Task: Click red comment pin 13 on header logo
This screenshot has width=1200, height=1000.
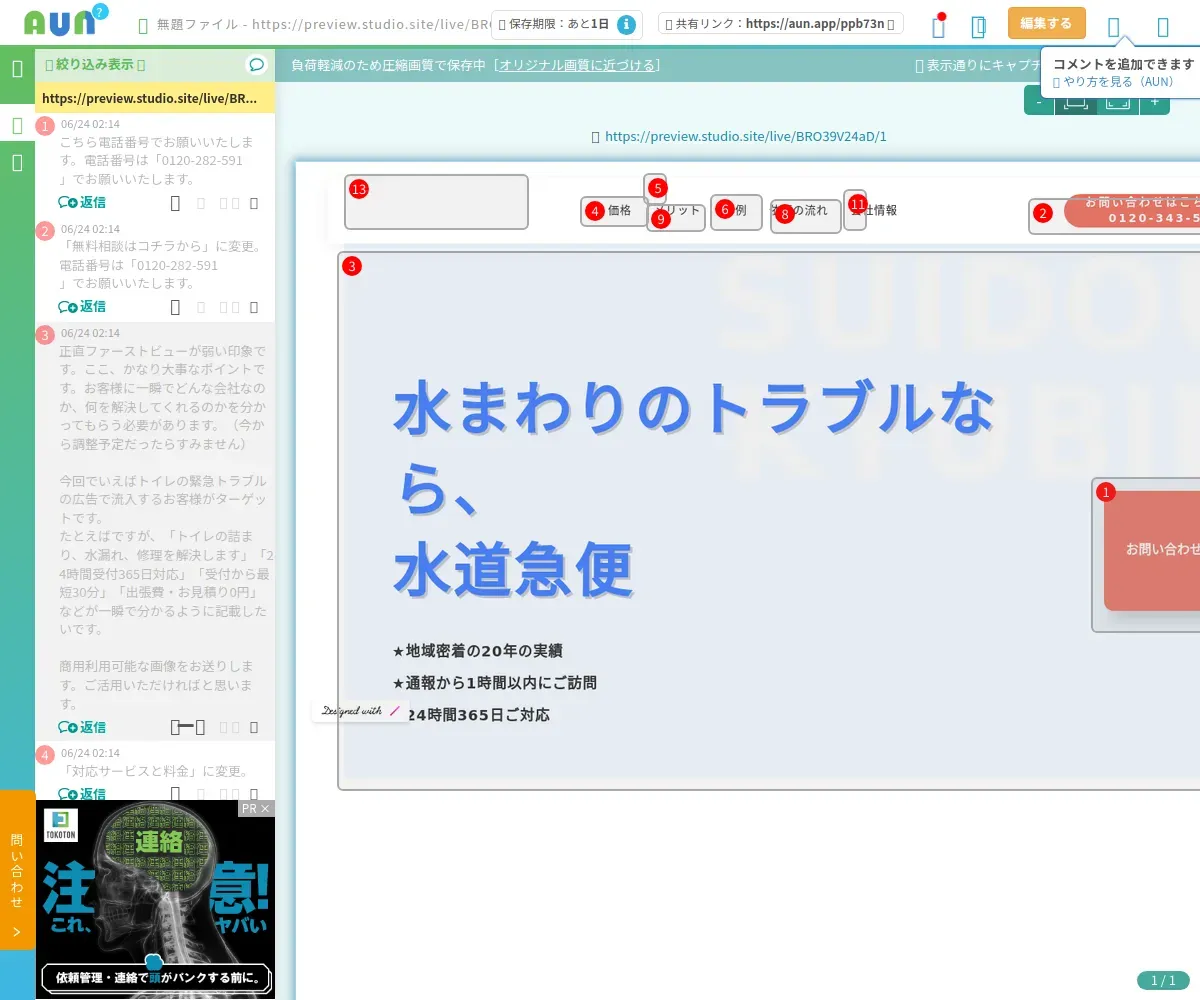Action: pyautogui.click(x=359, y=189)
